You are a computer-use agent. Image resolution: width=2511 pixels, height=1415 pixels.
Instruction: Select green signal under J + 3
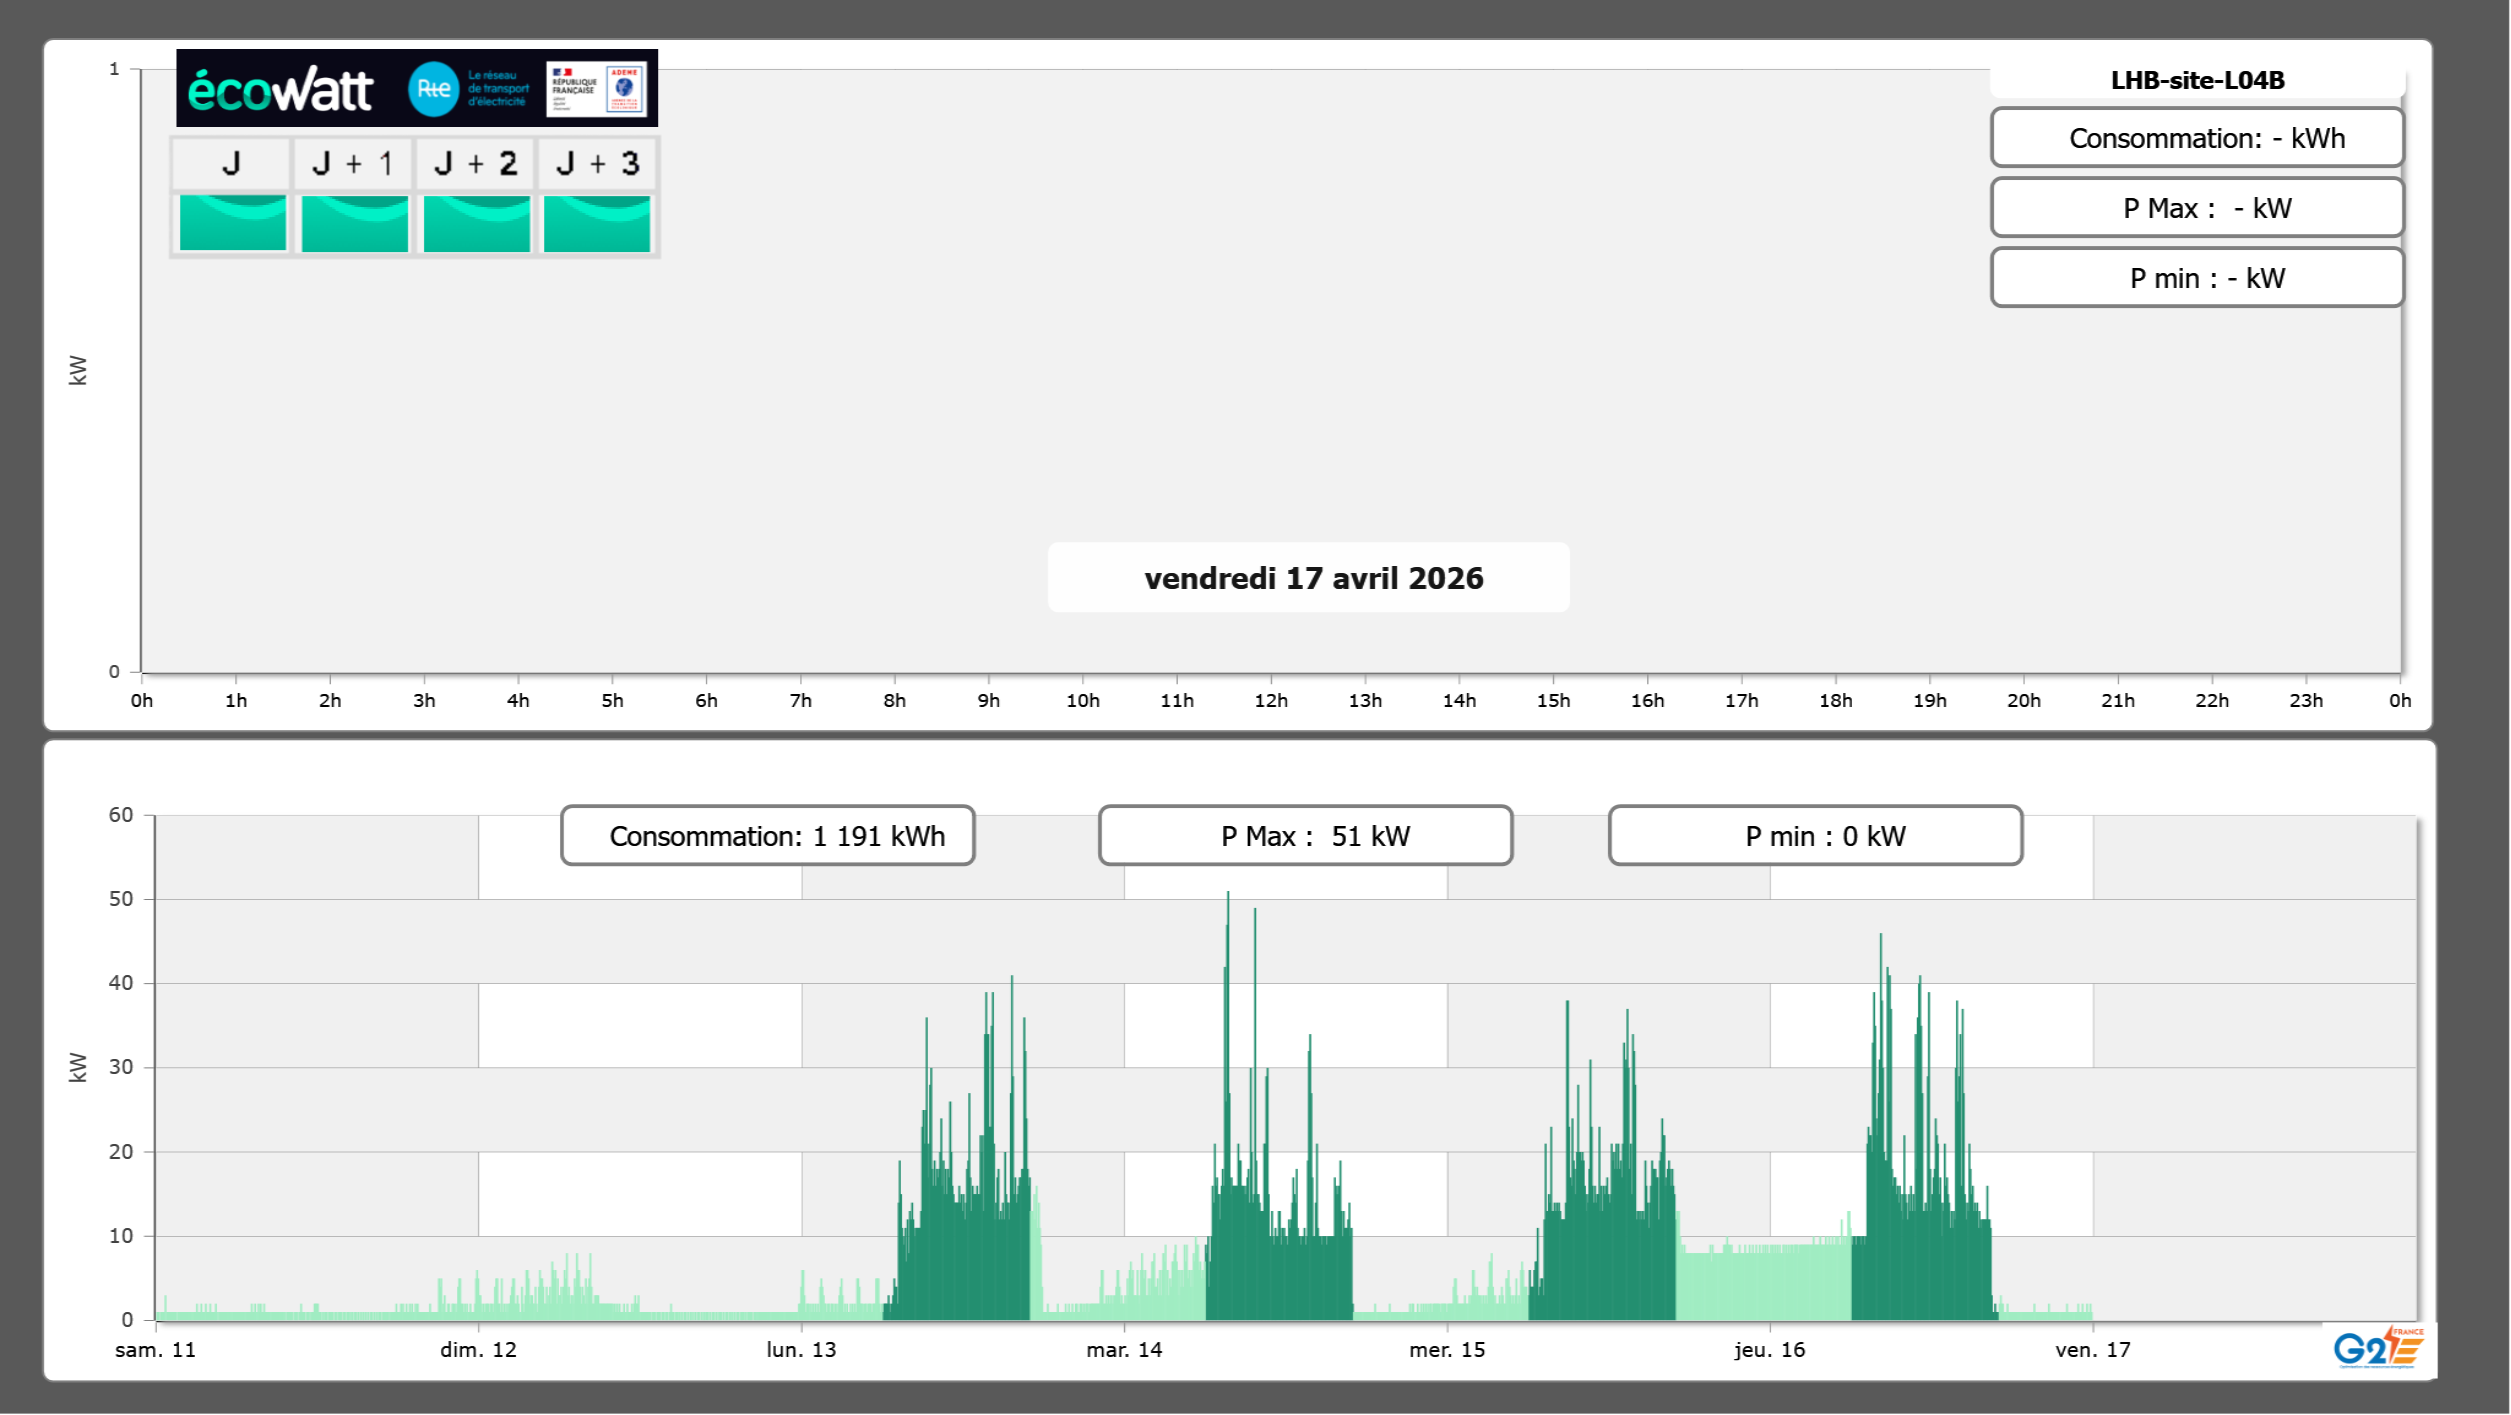tap(597, 223)
